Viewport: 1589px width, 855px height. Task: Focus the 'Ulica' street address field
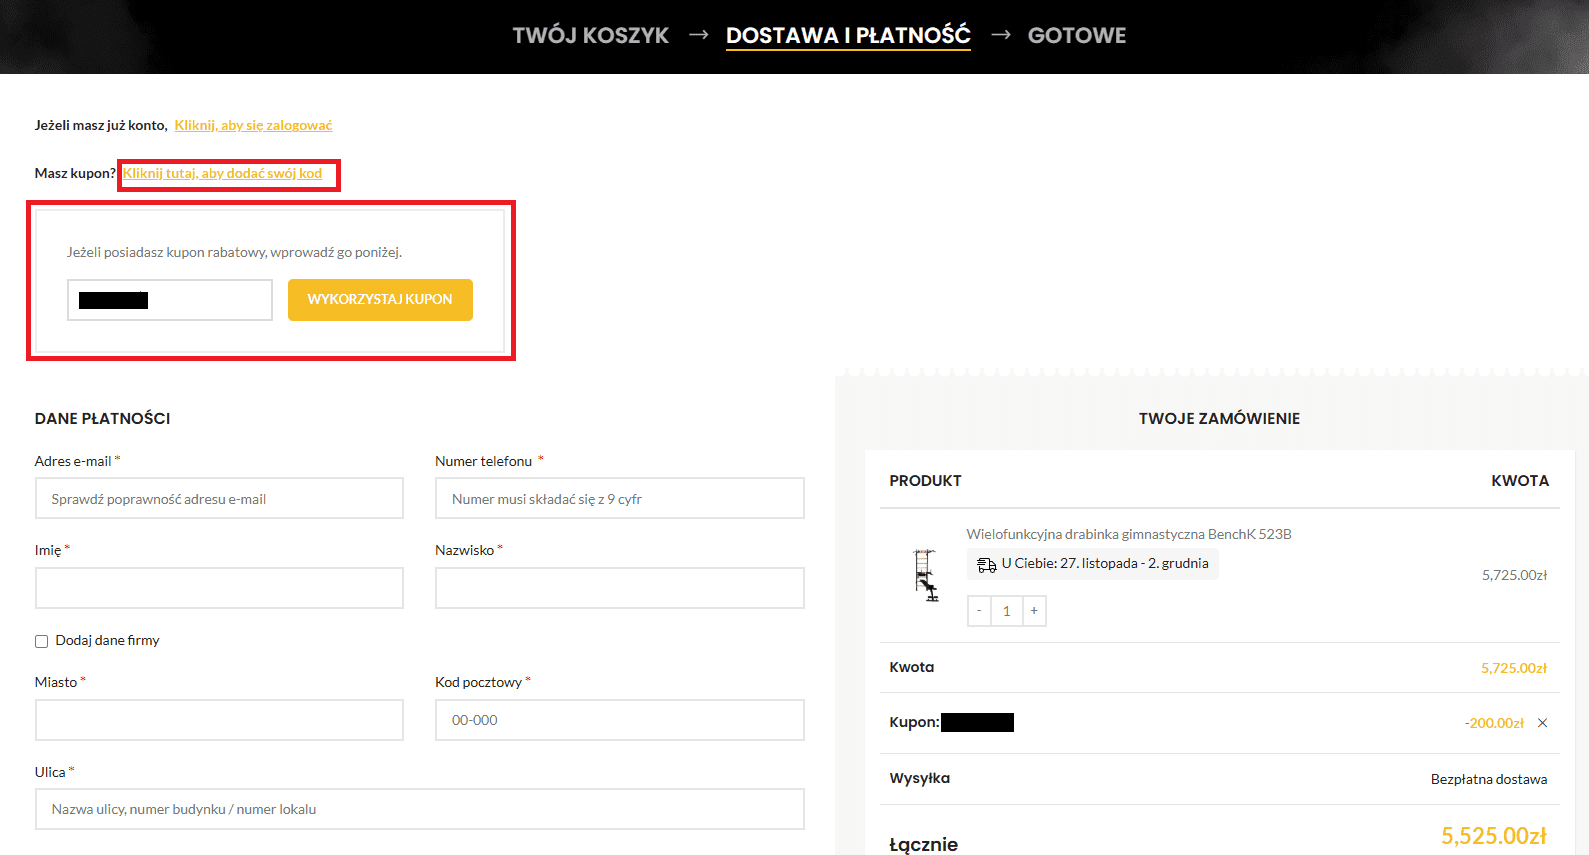pos(419,809)
